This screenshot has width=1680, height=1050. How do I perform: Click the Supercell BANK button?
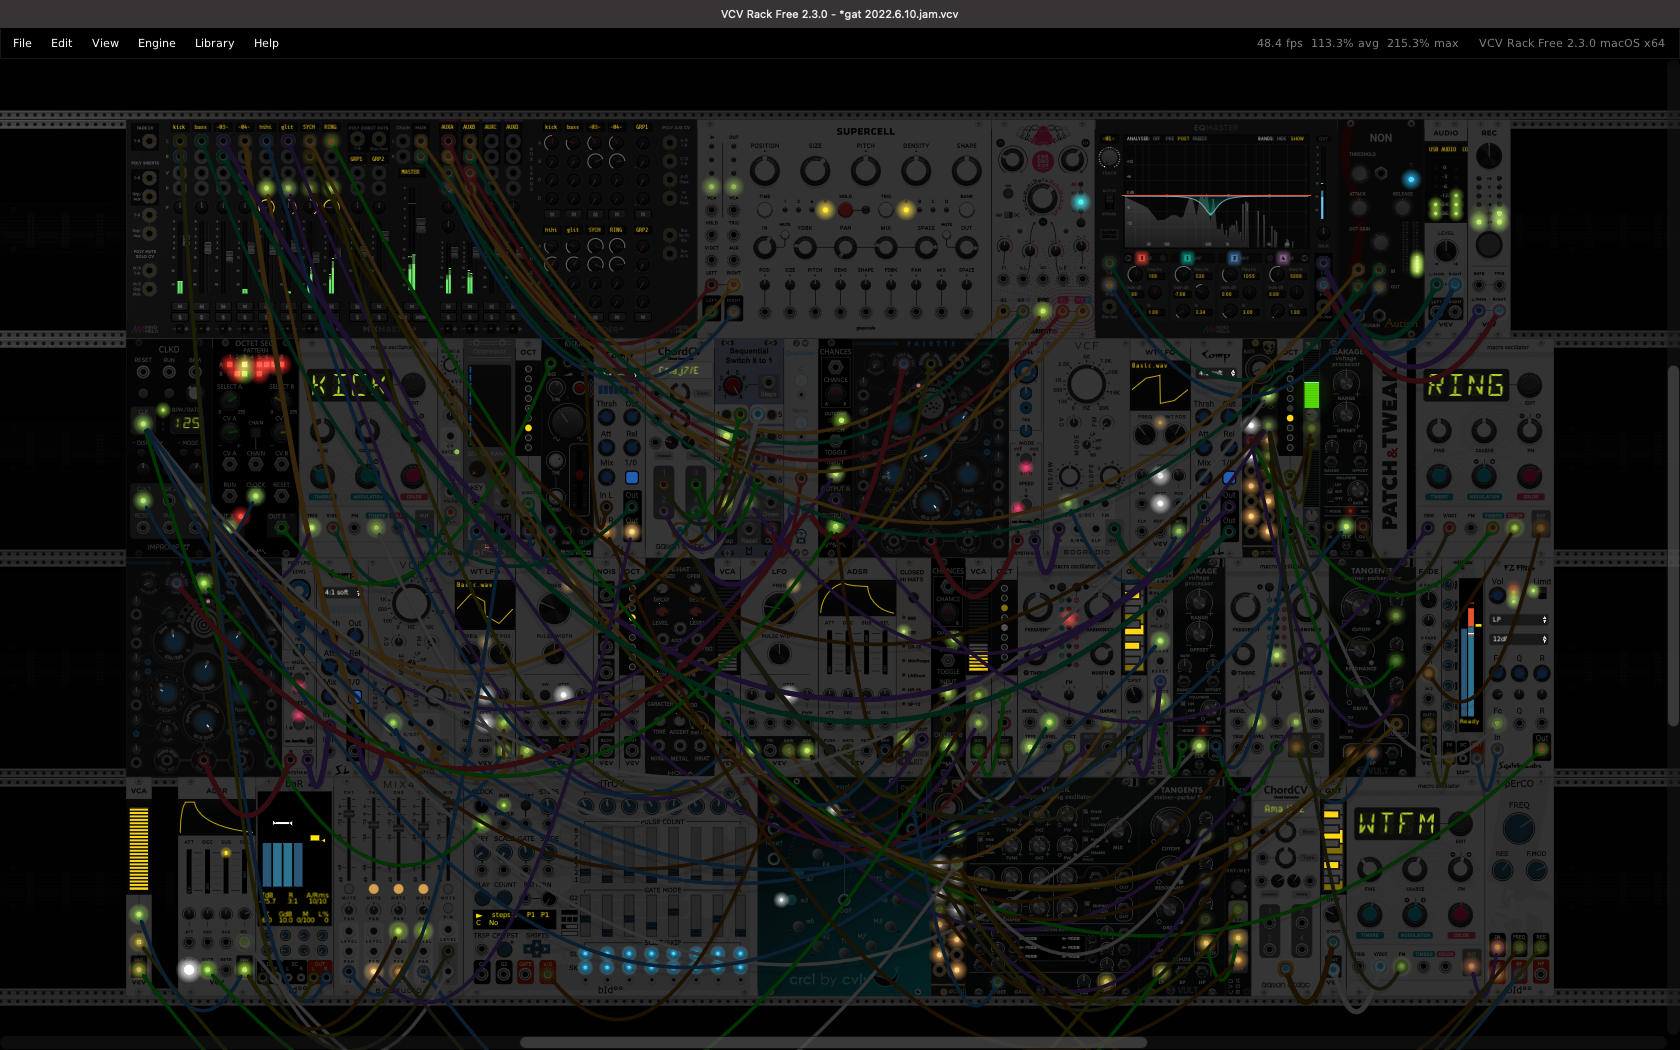click(x=966, y=210)
